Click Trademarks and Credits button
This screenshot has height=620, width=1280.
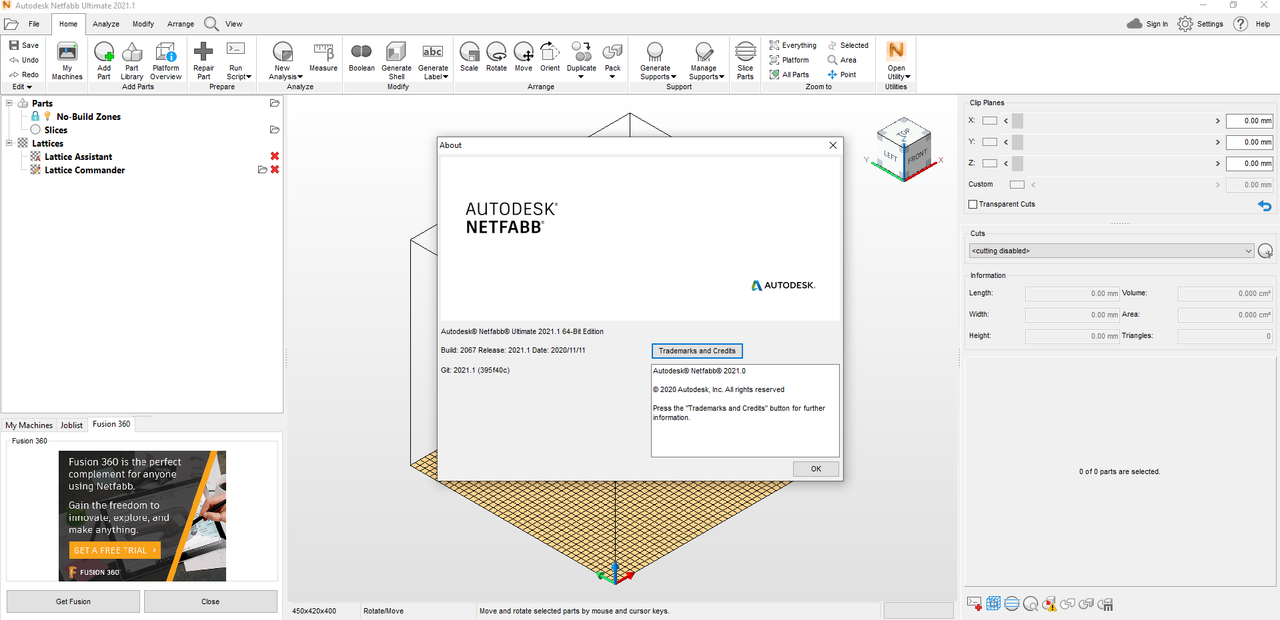point(697,351)
